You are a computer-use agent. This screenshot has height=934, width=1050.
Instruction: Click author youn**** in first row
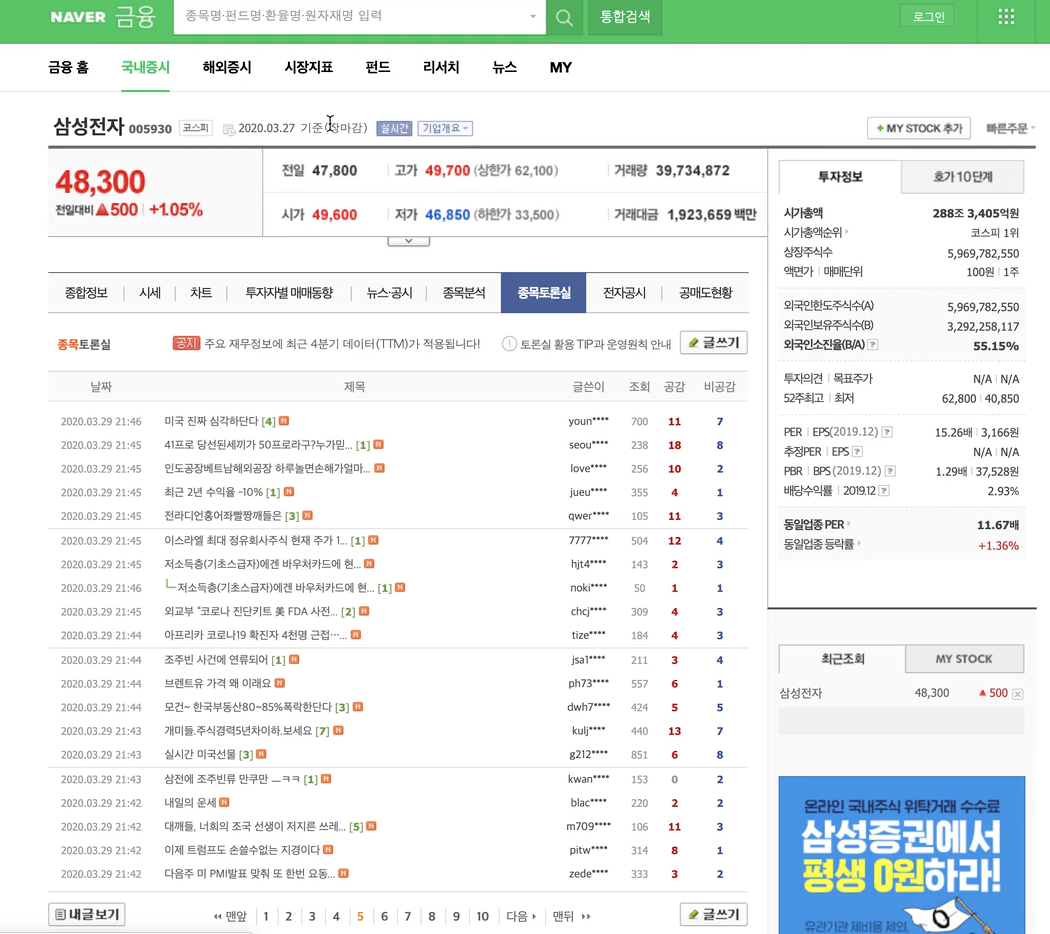(588, 421)
